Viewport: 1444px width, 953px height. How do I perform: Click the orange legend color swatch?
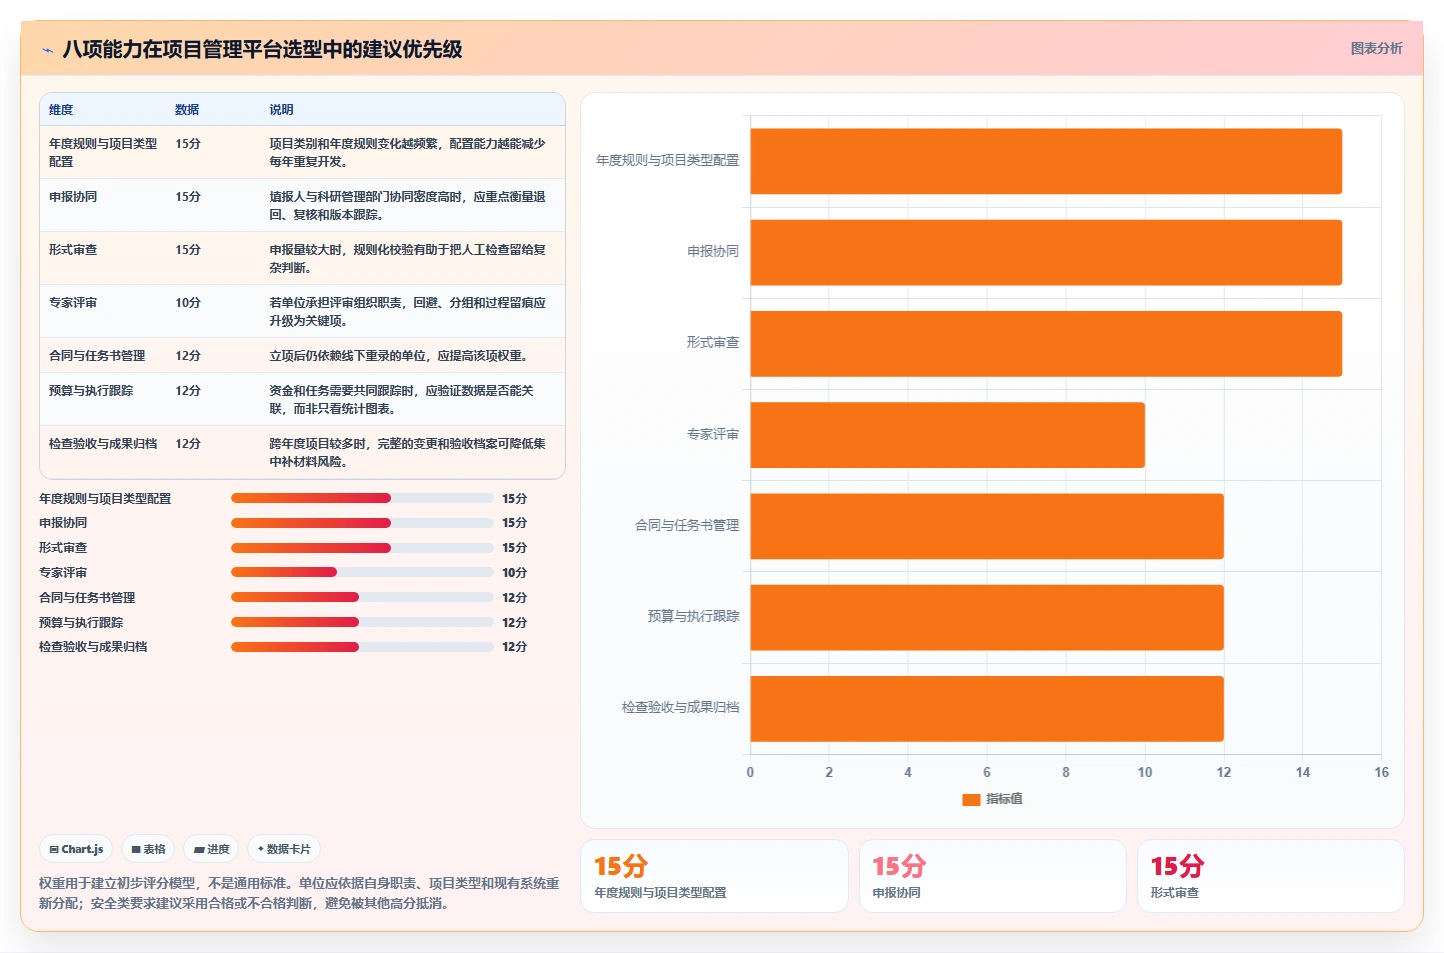970,799
